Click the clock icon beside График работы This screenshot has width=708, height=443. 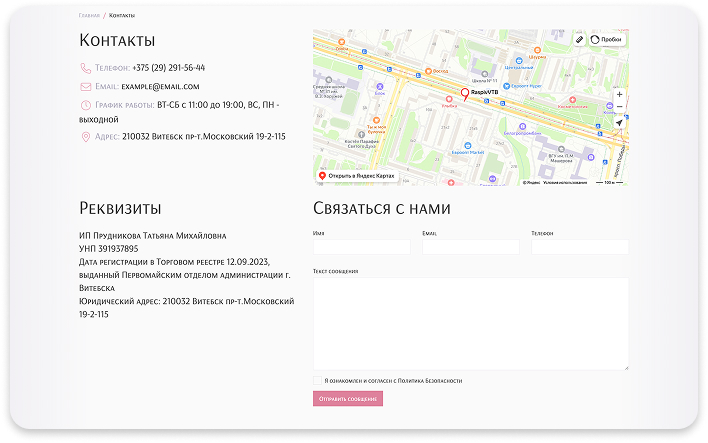(85, 105)
